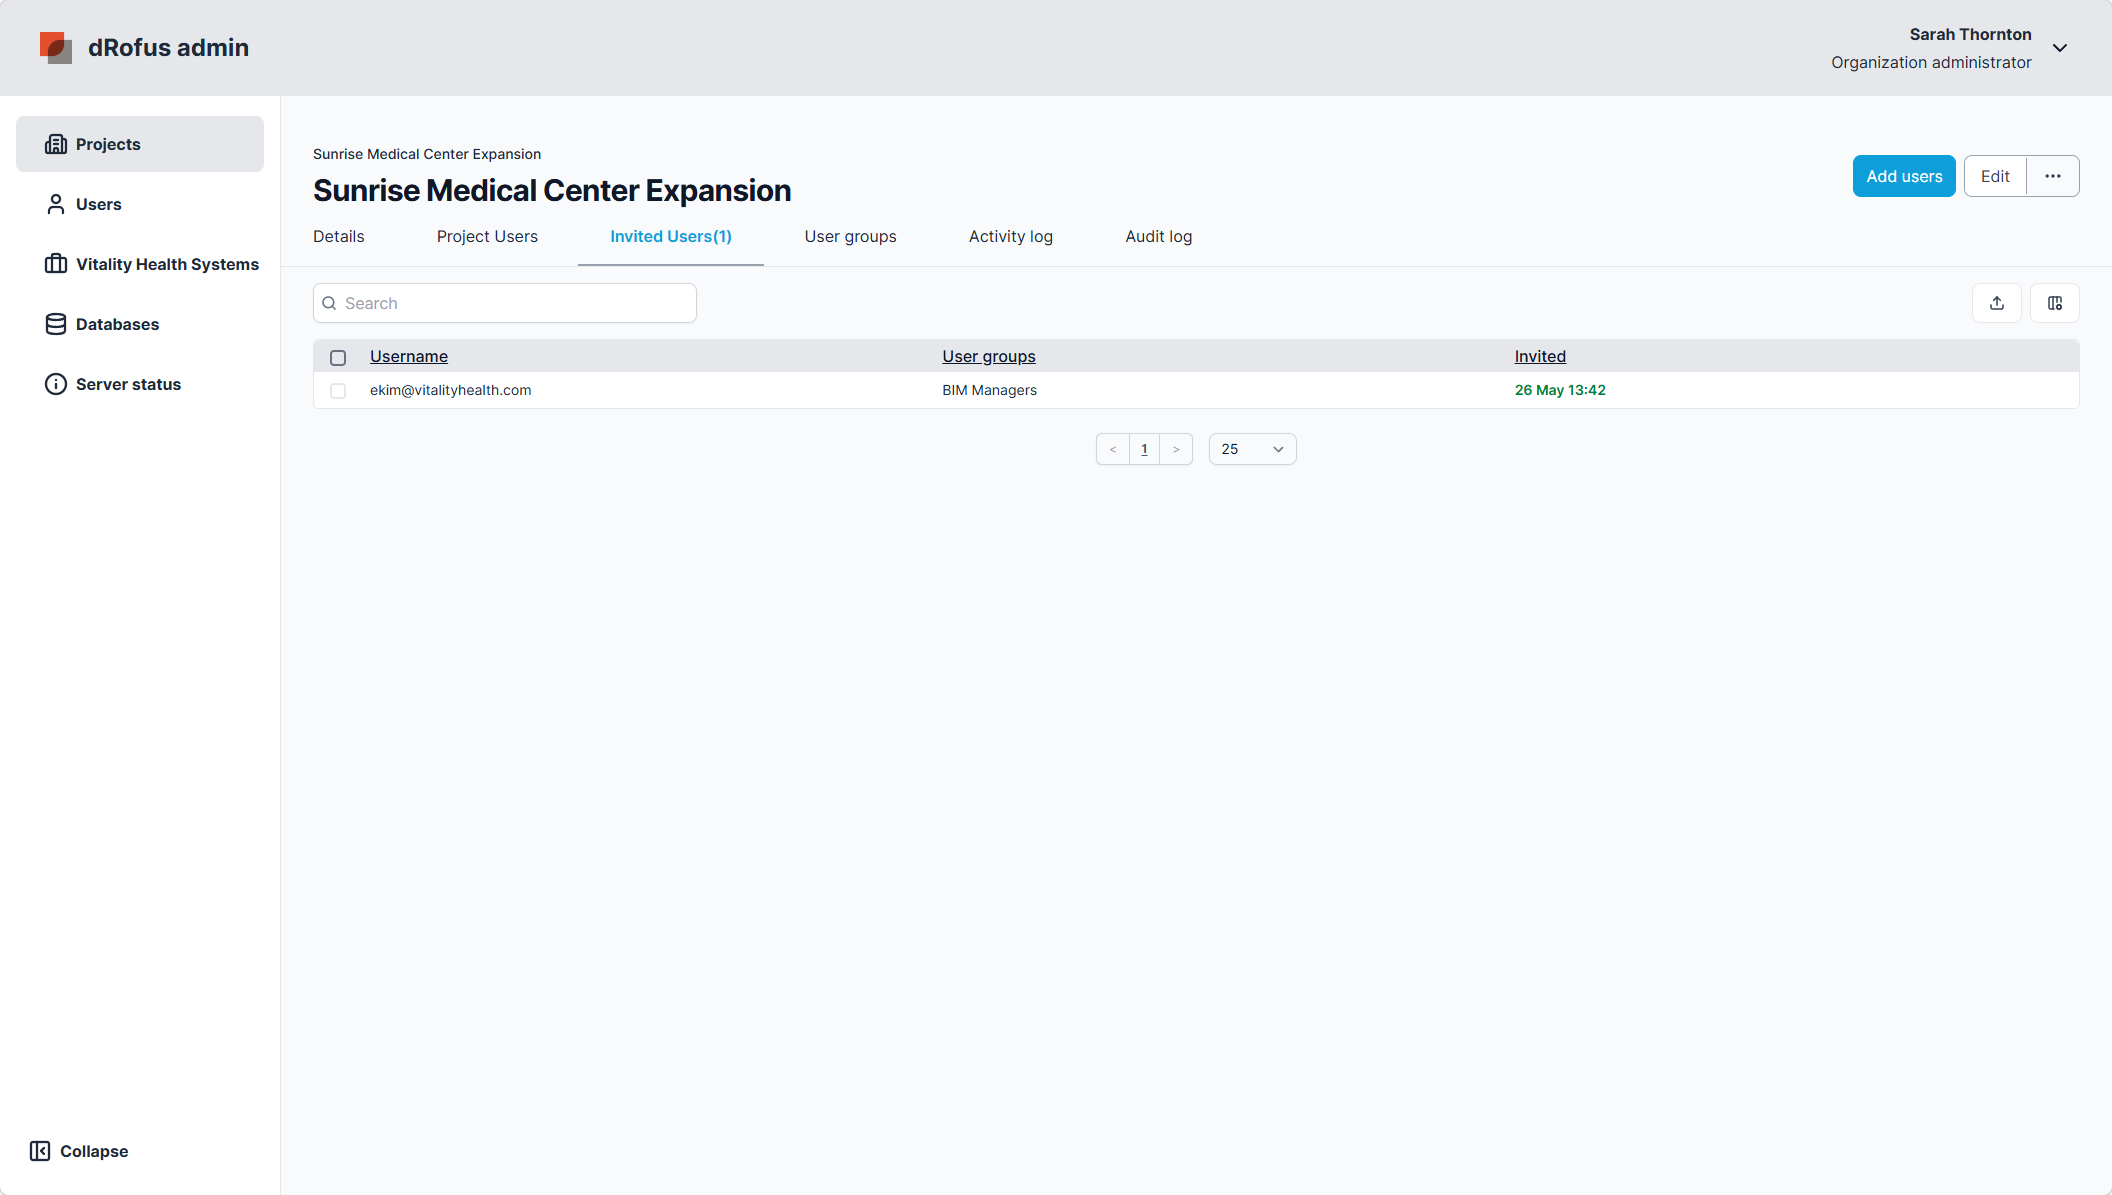Image resolution: width=2112 pixels, height=1195 pixels.
Task: Collapse the sidebar navigation
Action: tap(79, 1151)
